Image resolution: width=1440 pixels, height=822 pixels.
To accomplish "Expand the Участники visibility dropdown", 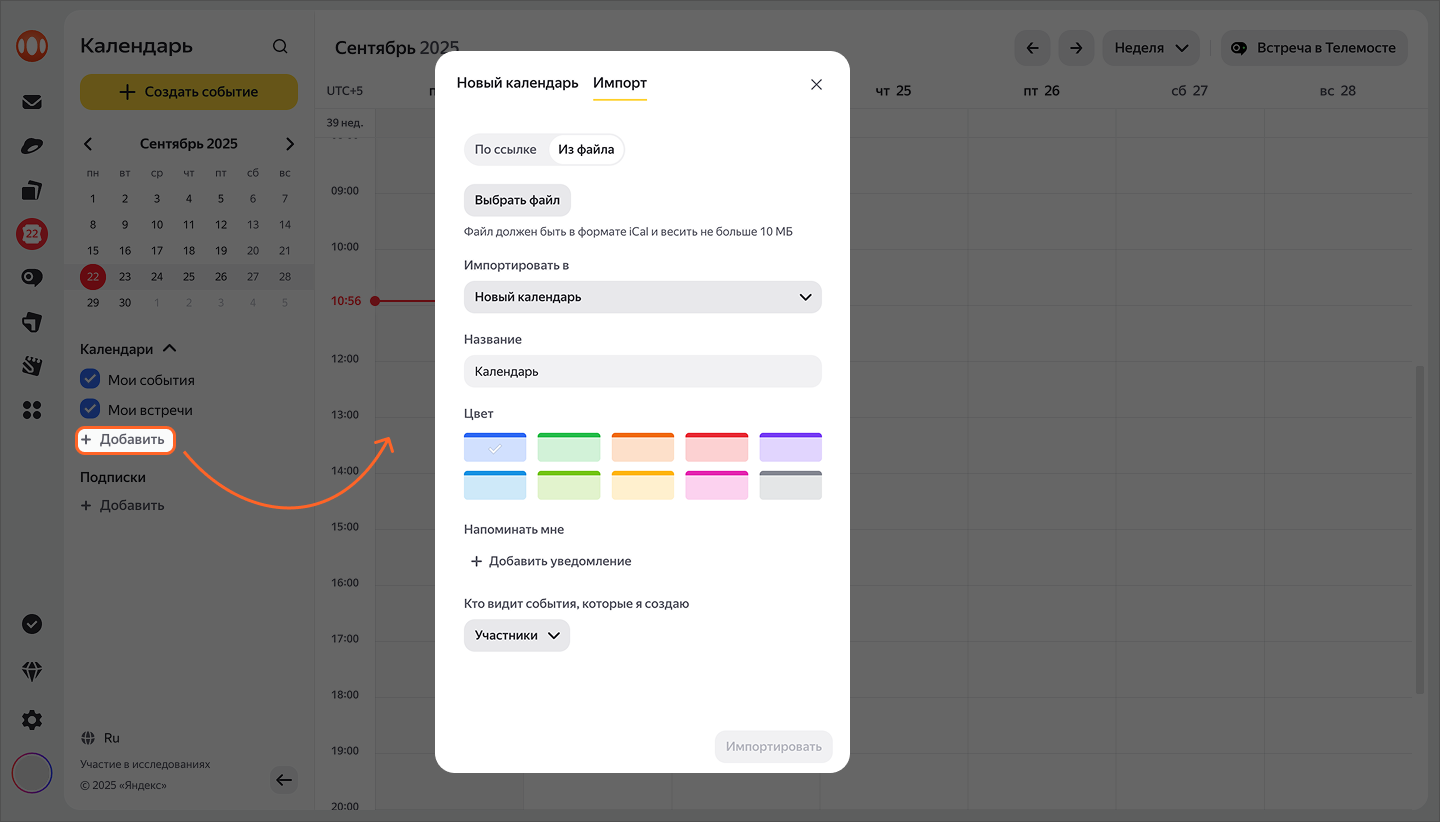I will pos(516,636).
